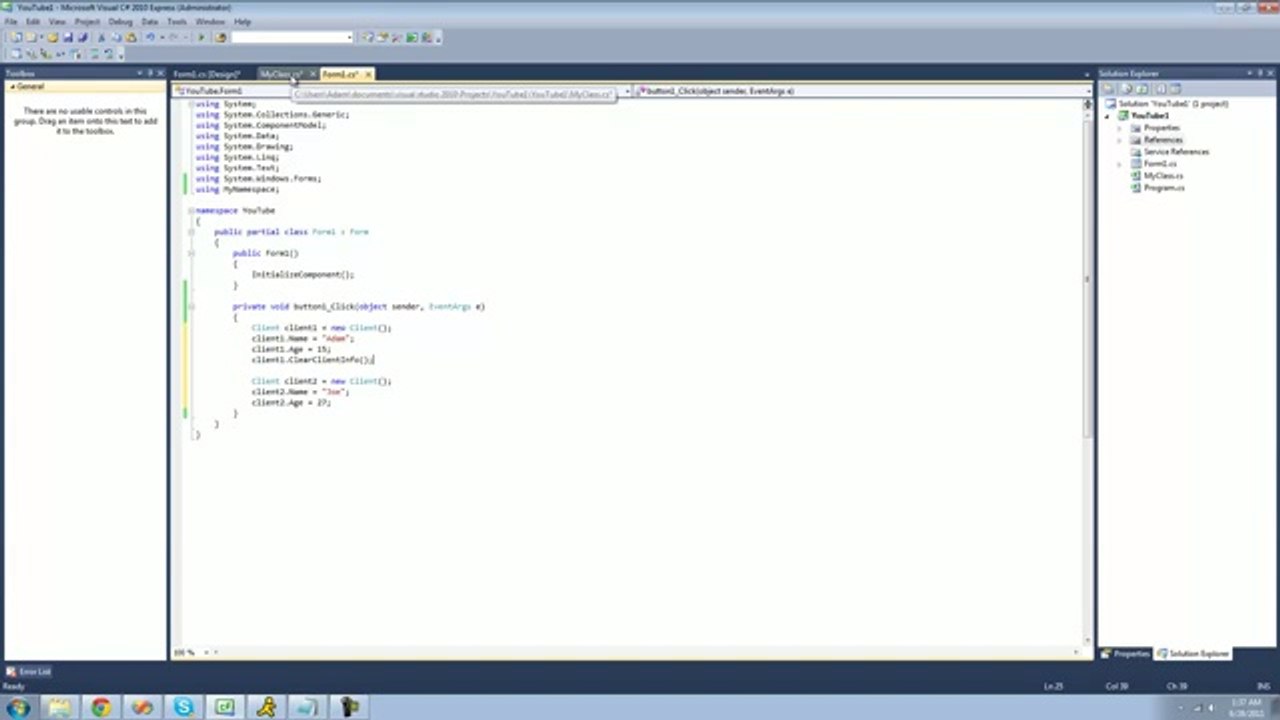
Task: Toggle auto-hide pin on Solution Explorer panel
Action: (1260, 73)
